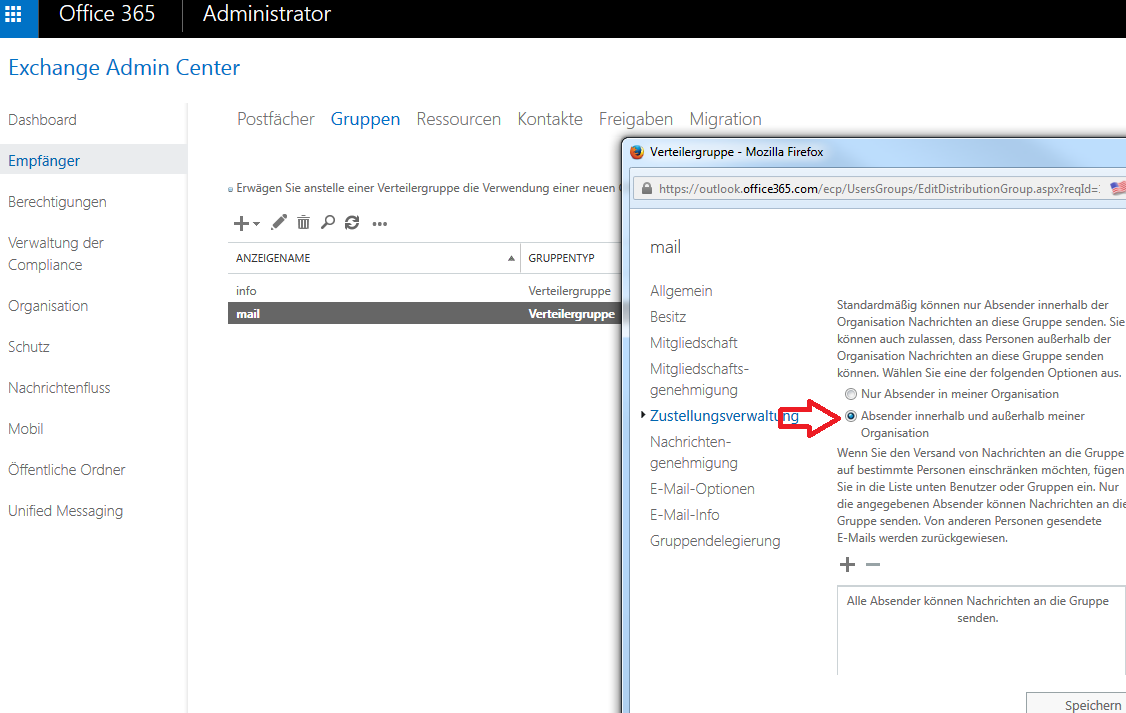Click the Firefox address bar URL
This screenshot has height=713, width=1126.
878,189
